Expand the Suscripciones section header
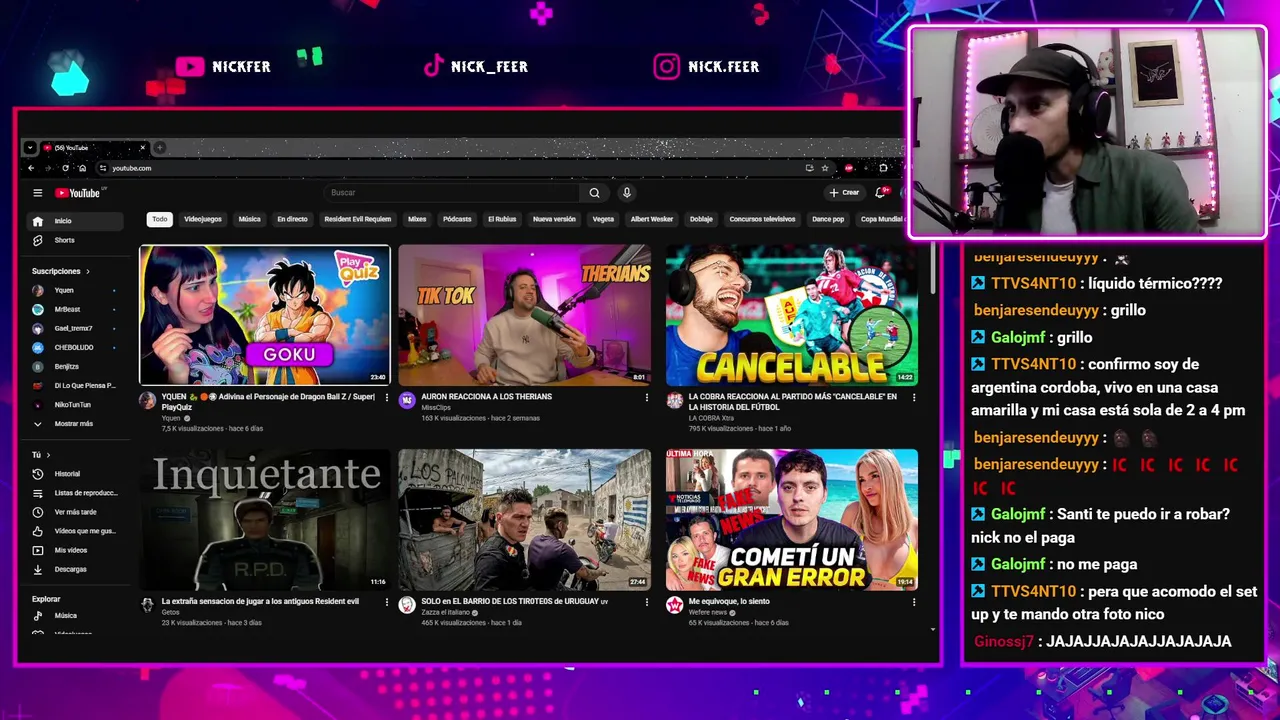Viewport: 1280px width, 720px height. click(x=61, y=271)
